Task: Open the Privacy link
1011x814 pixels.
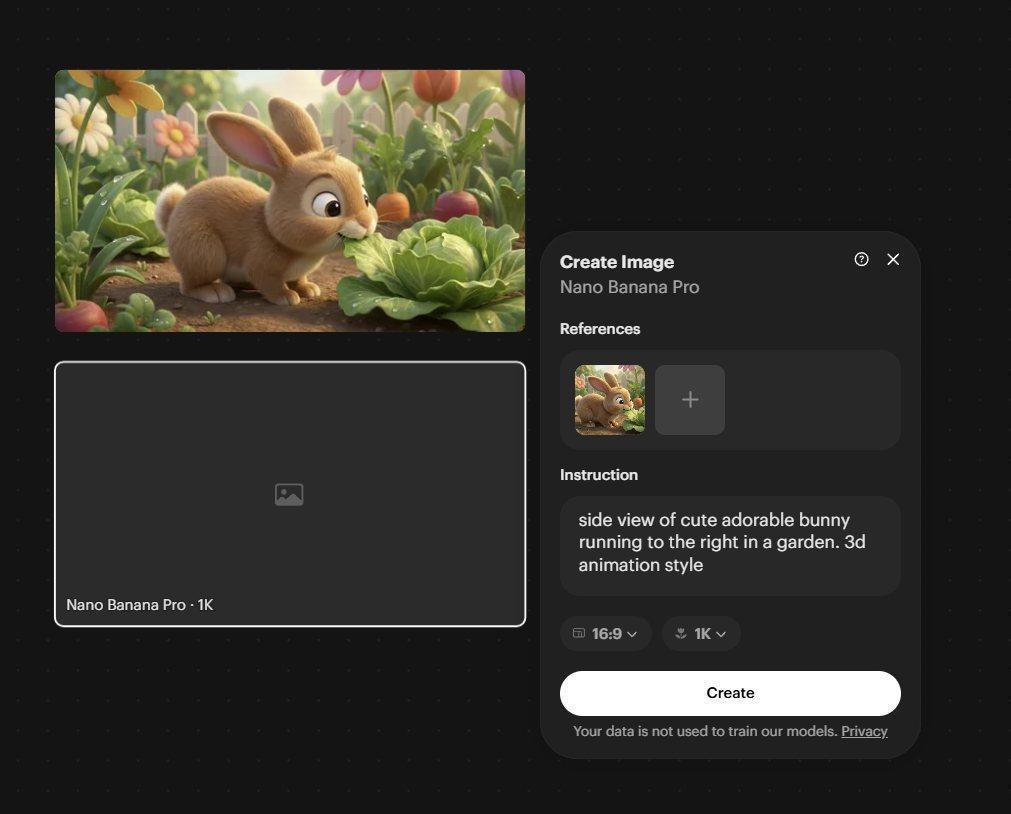Action: coord(864,731)
